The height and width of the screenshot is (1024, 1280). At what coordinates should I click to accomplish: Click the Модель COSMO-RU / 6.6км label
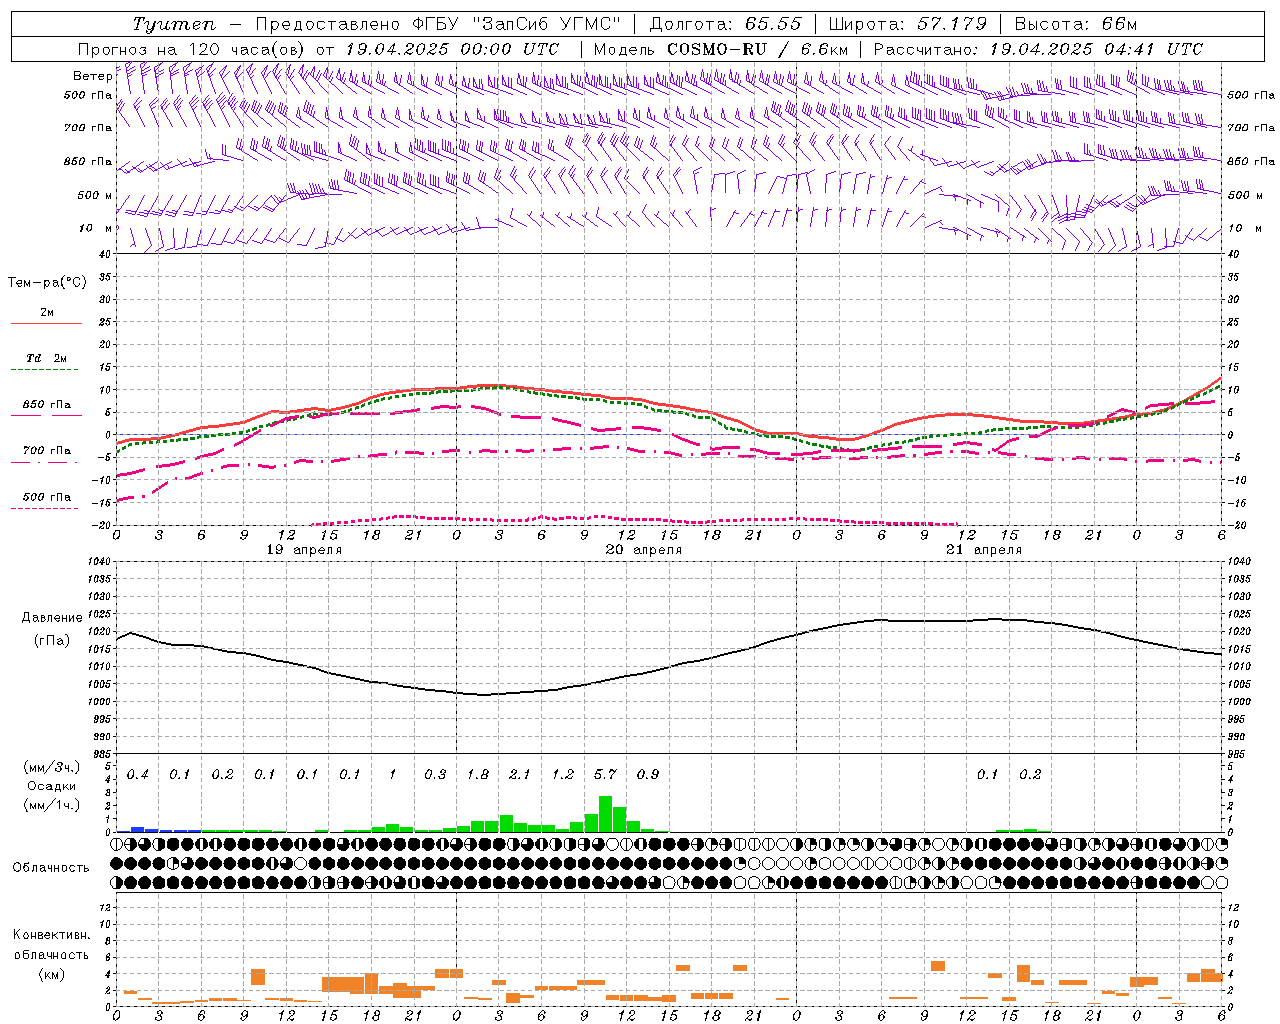[721, 49]
